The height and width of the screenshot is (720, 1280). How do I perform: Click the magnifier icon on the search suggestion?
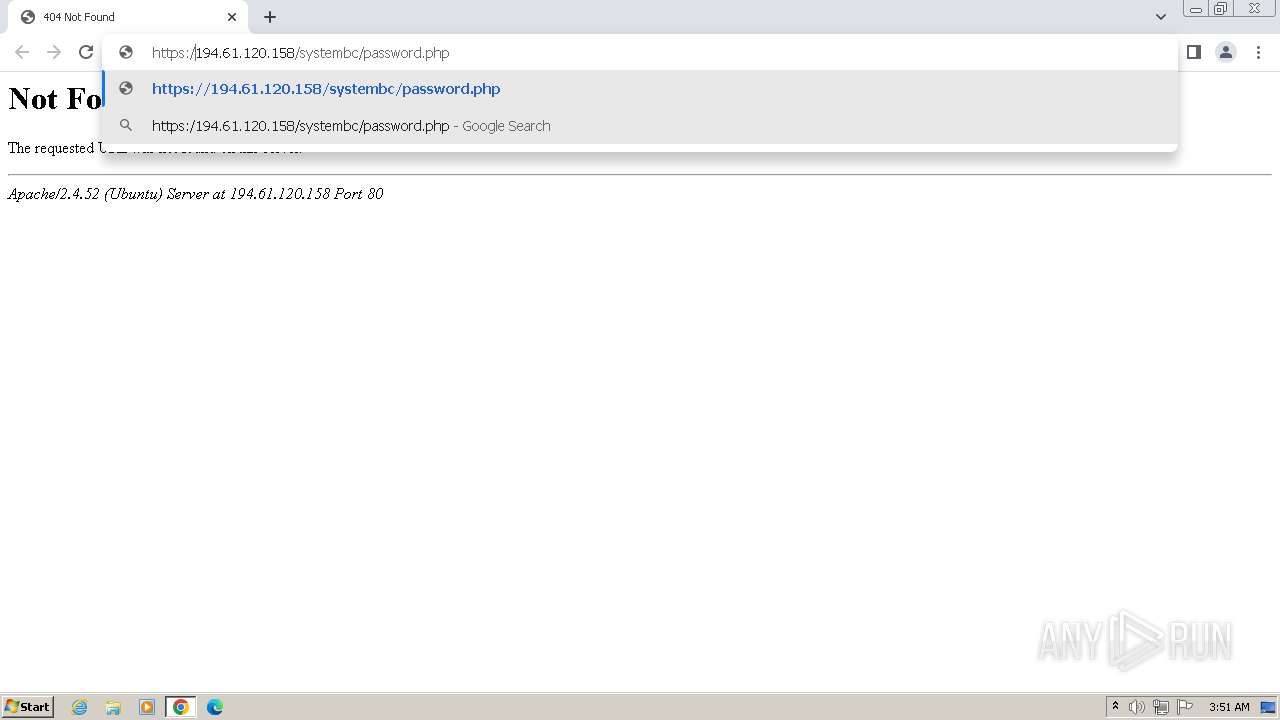126,125
